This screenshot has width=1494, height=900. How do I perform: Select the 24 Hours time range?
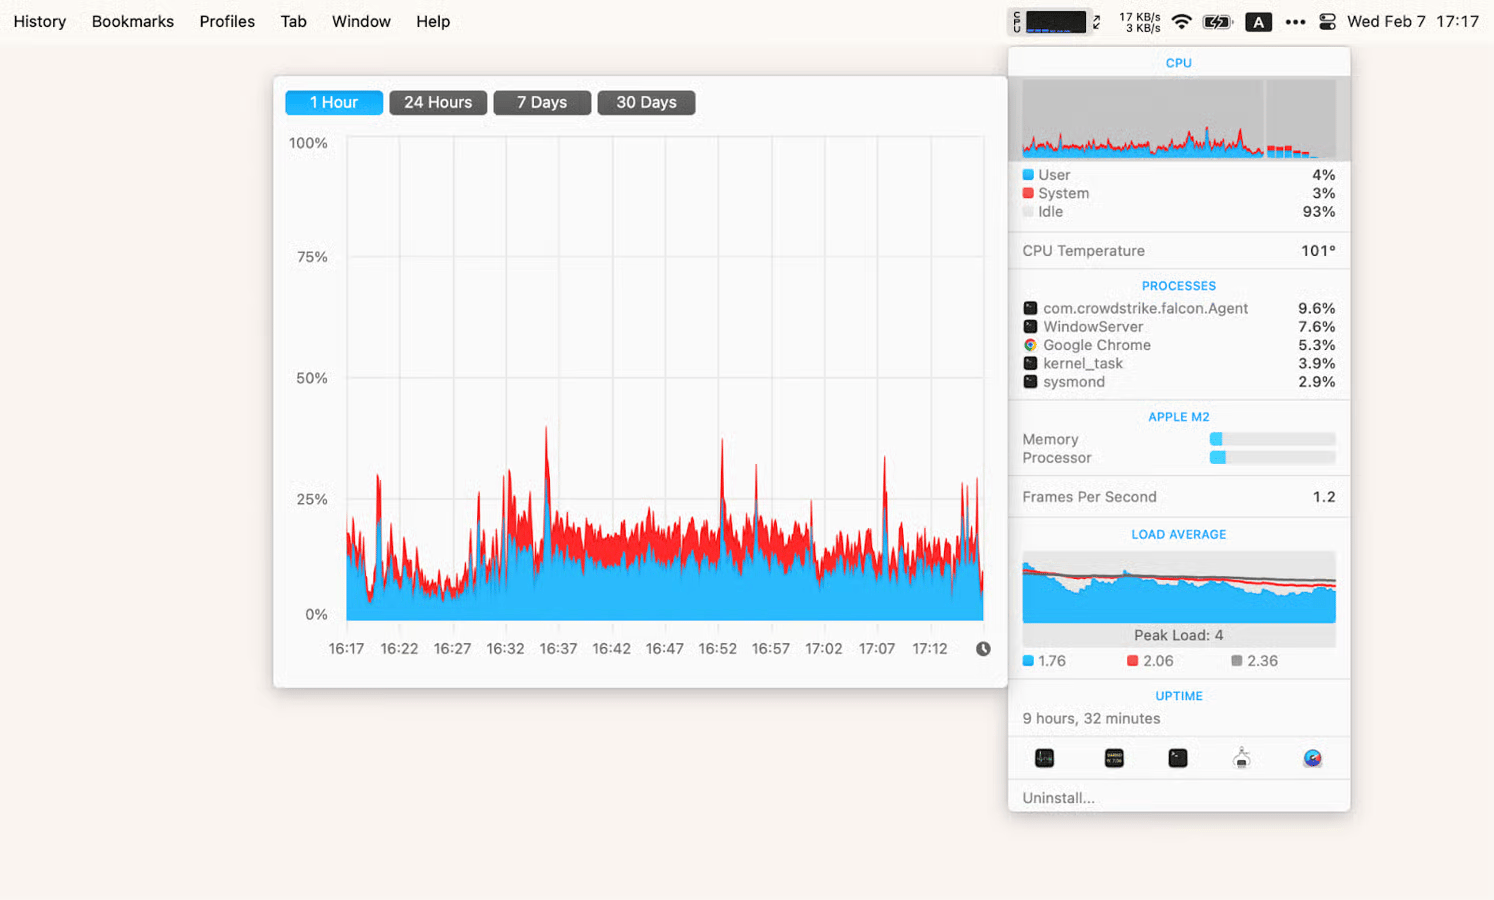pyautogui.click(x=438, y=103)
